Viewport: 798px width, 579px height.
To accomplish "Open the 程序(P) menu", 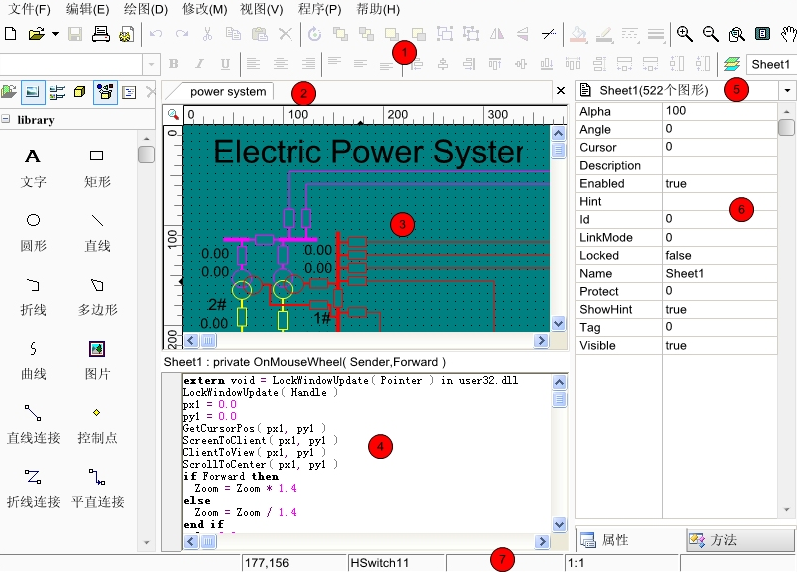I will 320,9.
